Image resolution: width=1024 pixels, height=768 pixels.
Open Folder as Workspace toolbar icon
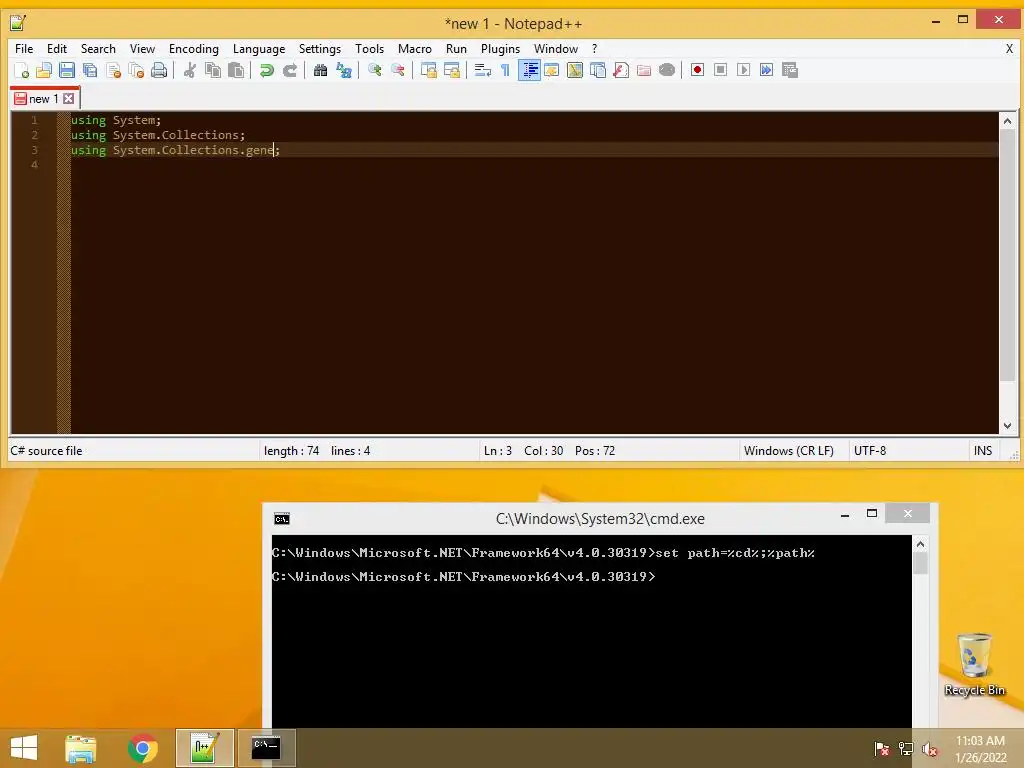pyautogui.click(x=644, y=71)
